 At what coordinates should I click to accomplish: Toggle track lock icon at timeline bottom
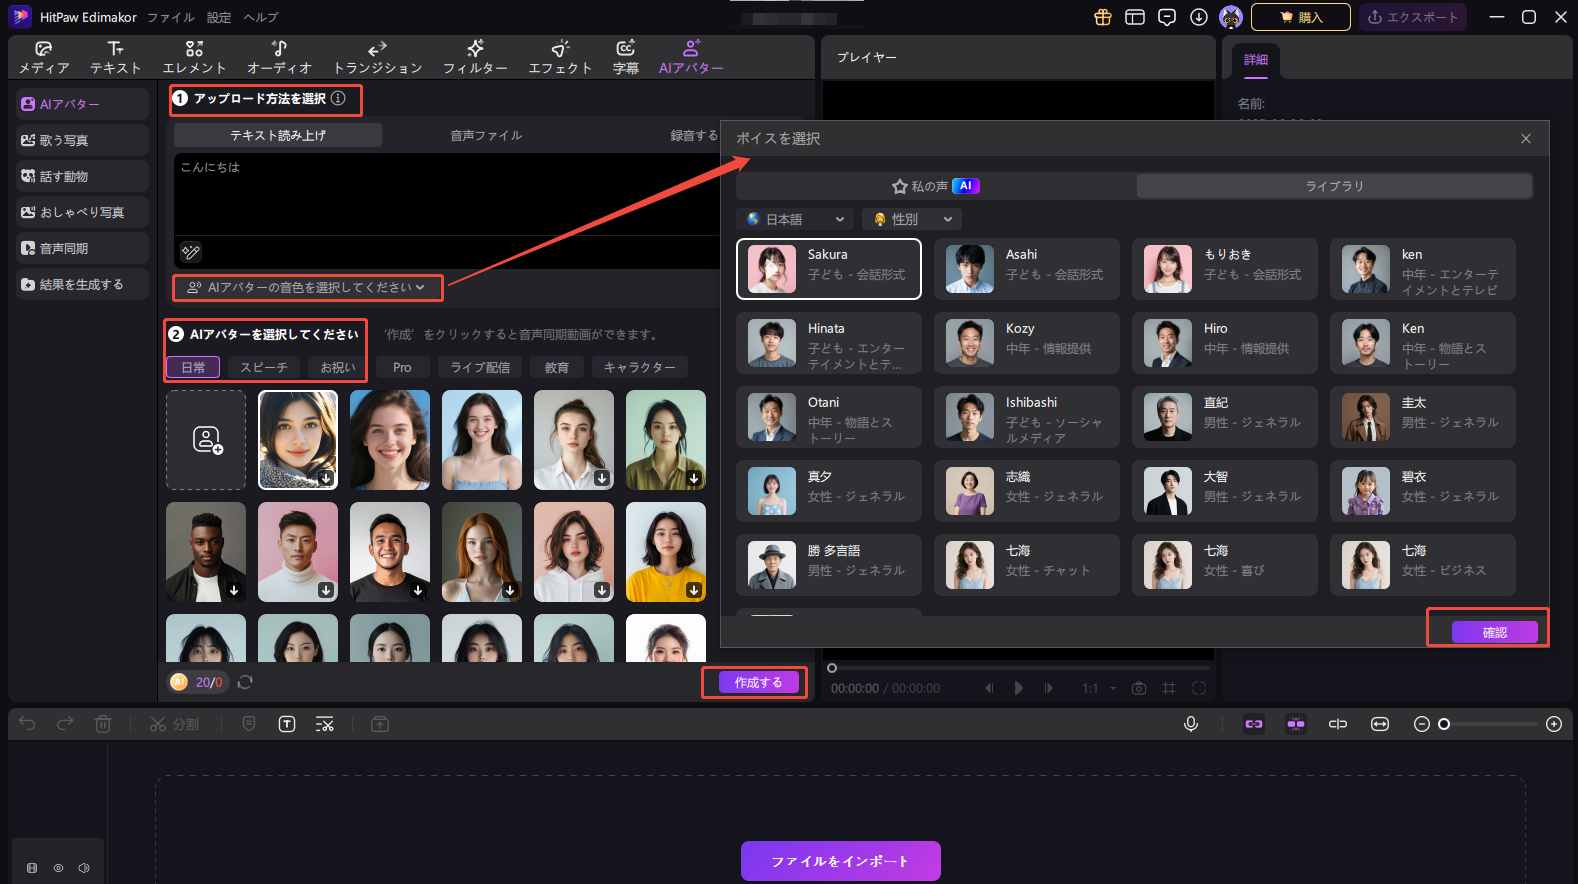click(x=32, y=868)
